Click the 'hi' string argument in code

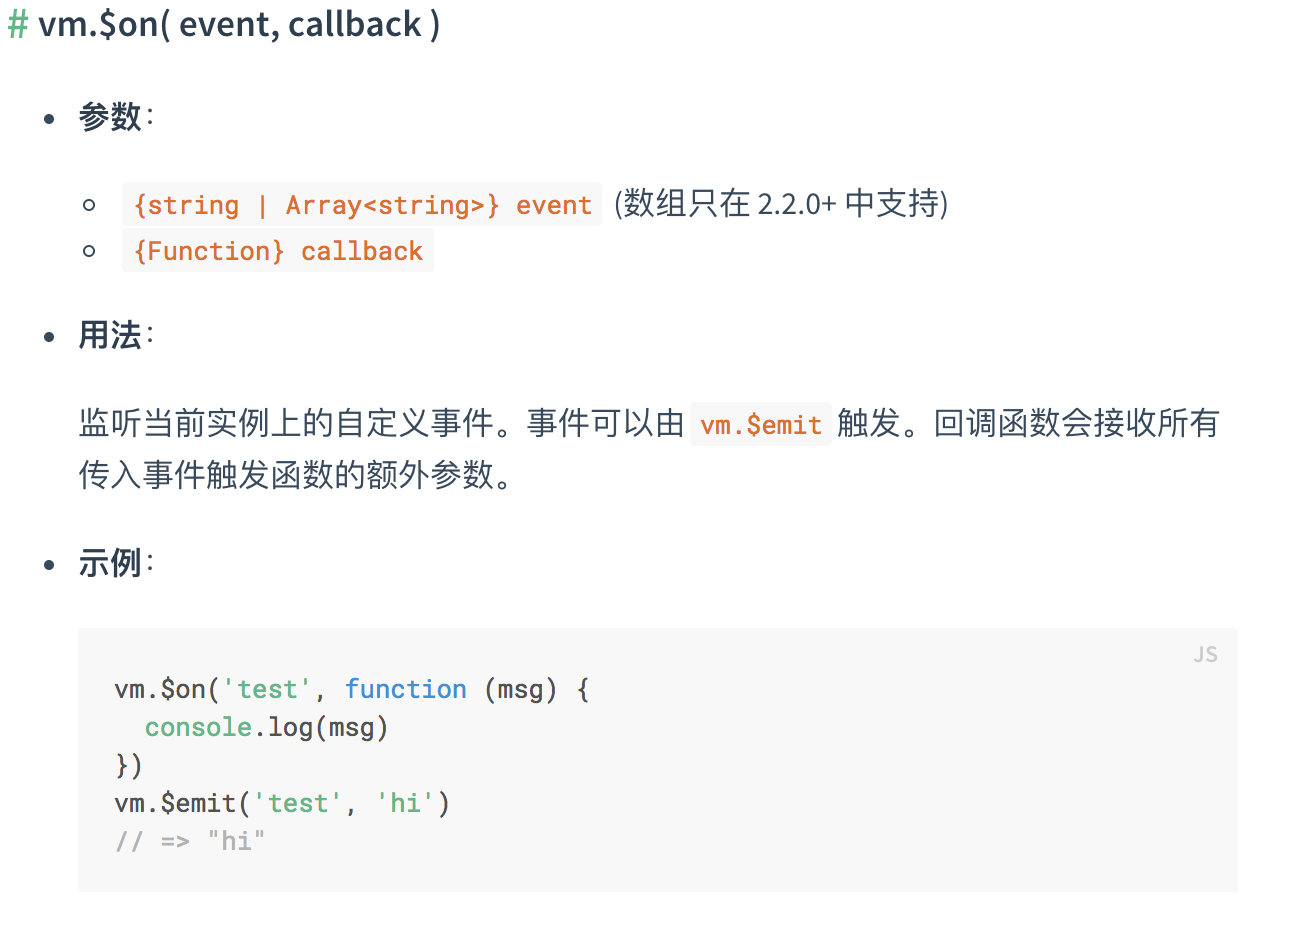(x=405, y=803)
